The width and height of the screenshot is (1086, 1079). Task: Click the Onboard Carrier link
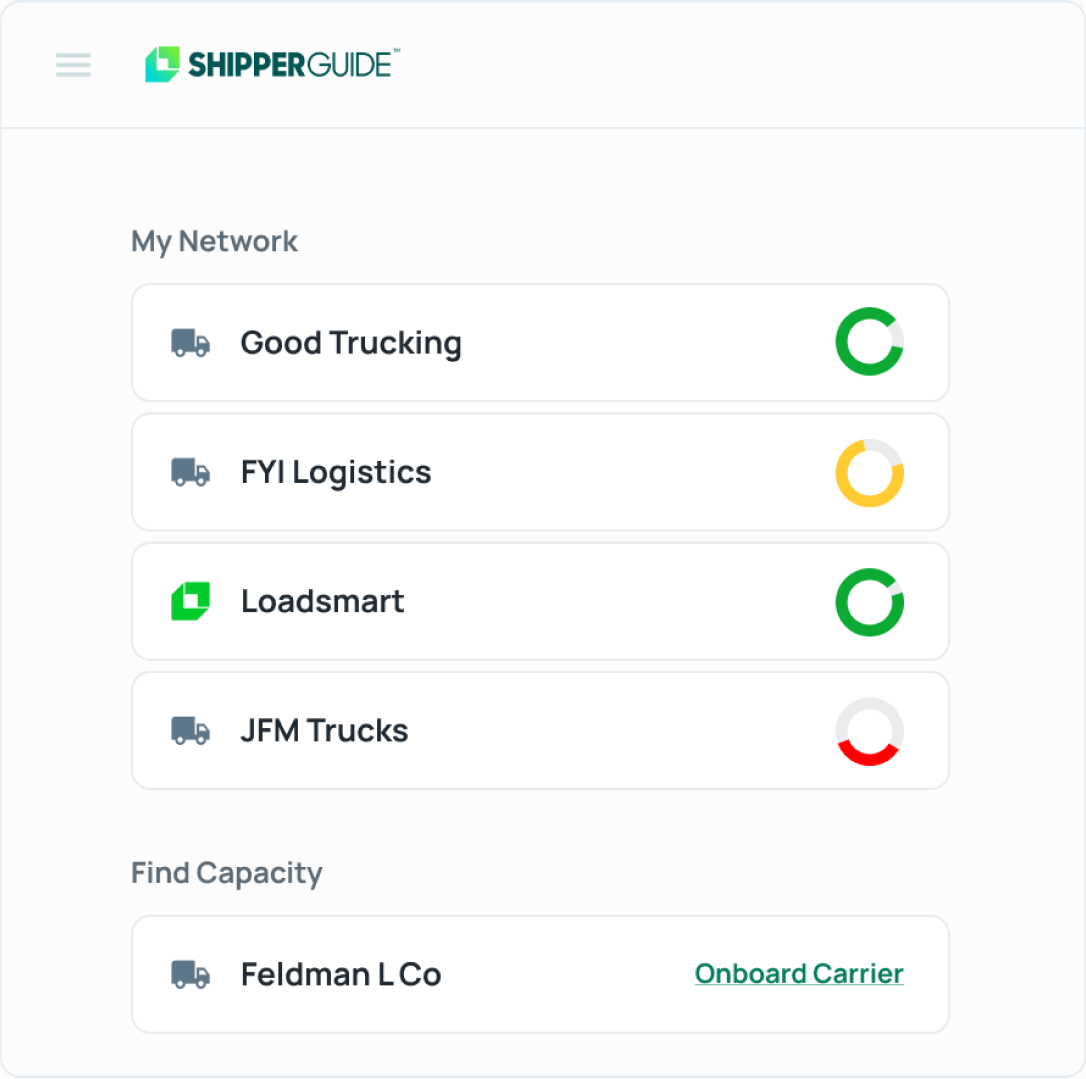click(x=798, y=973)
